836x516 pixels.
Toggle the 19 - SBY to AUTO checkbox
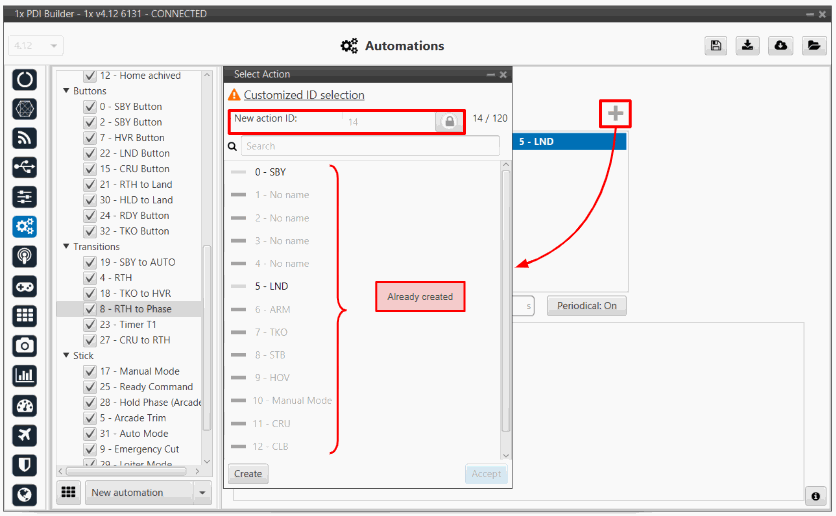pyautogui.click(x=90, y=262)
